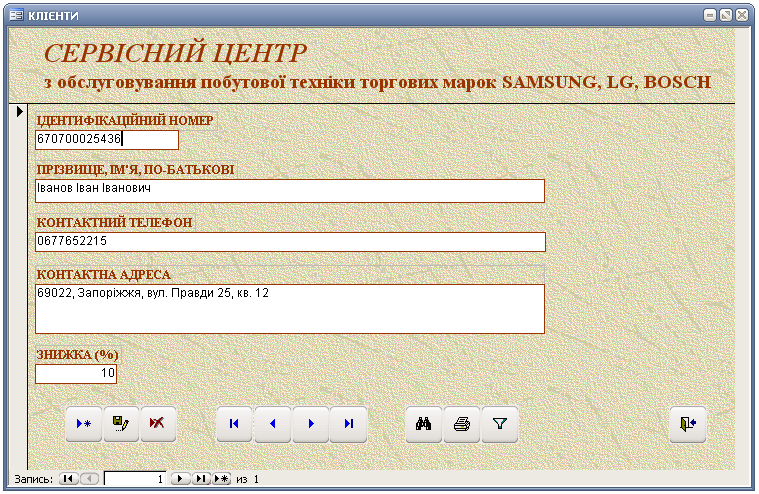Restore the КЛІЄНТИ window size
This screenshot has width=759, height=494.
click(x=726, y=15)
